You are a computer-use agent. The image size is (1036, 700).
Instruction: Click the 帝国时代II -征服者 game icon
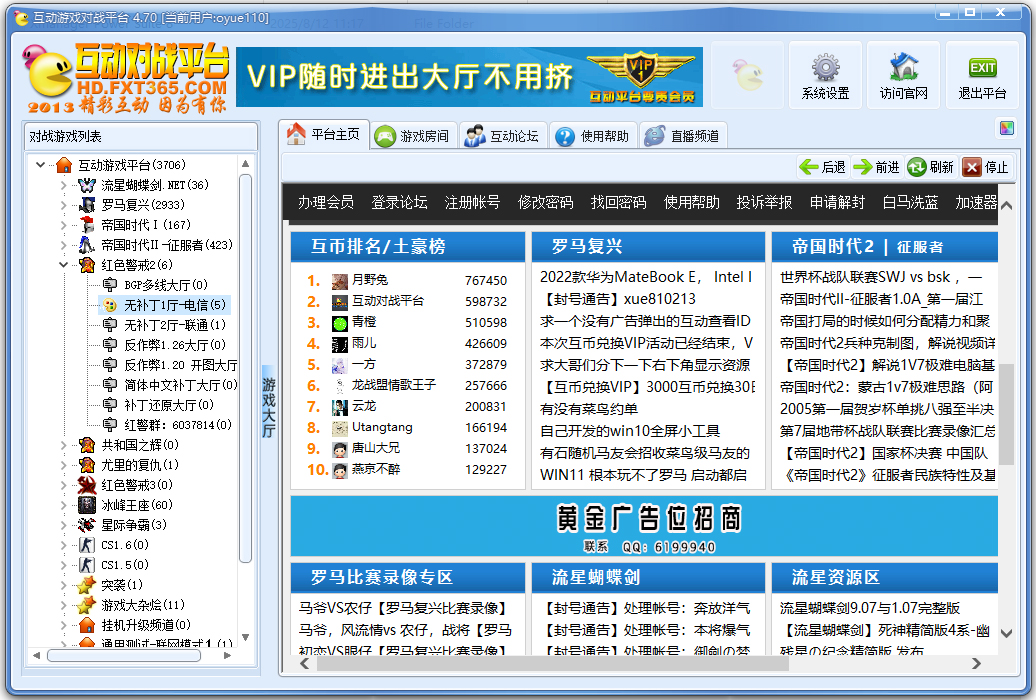87,245
